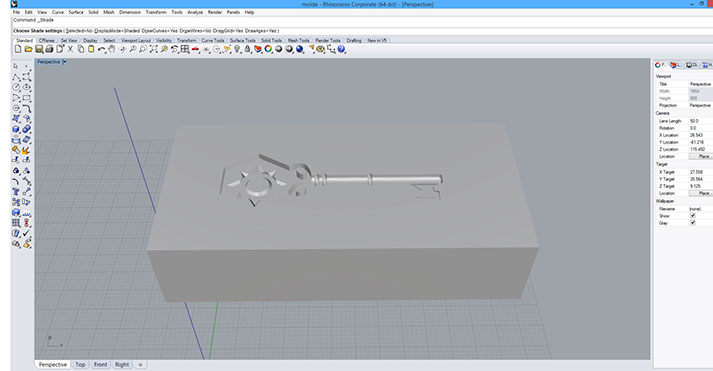Switch to the Render Tools toolbar tab
The width and height of the screenshot is (713, 371).
tap(327, 40)
